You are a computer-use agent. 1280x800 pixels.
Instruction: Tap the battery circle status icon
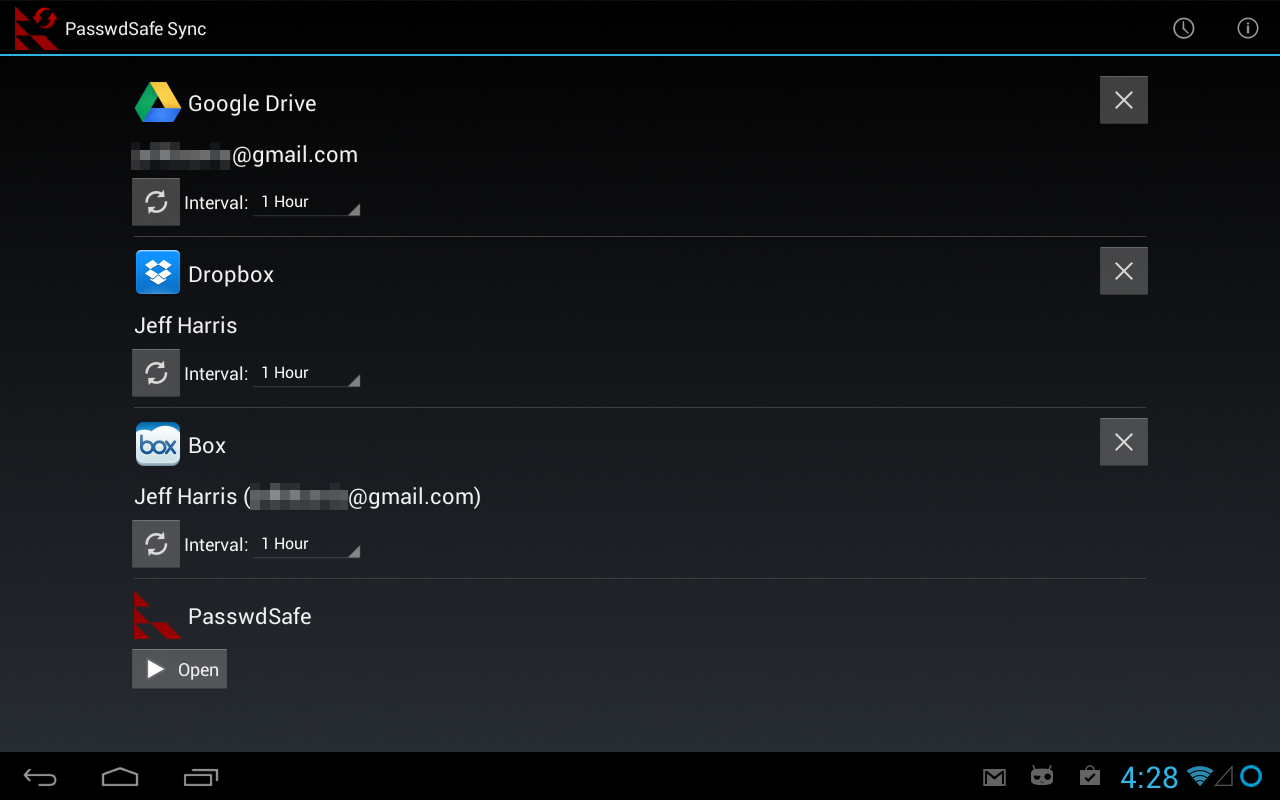(x=1251, y=776)
